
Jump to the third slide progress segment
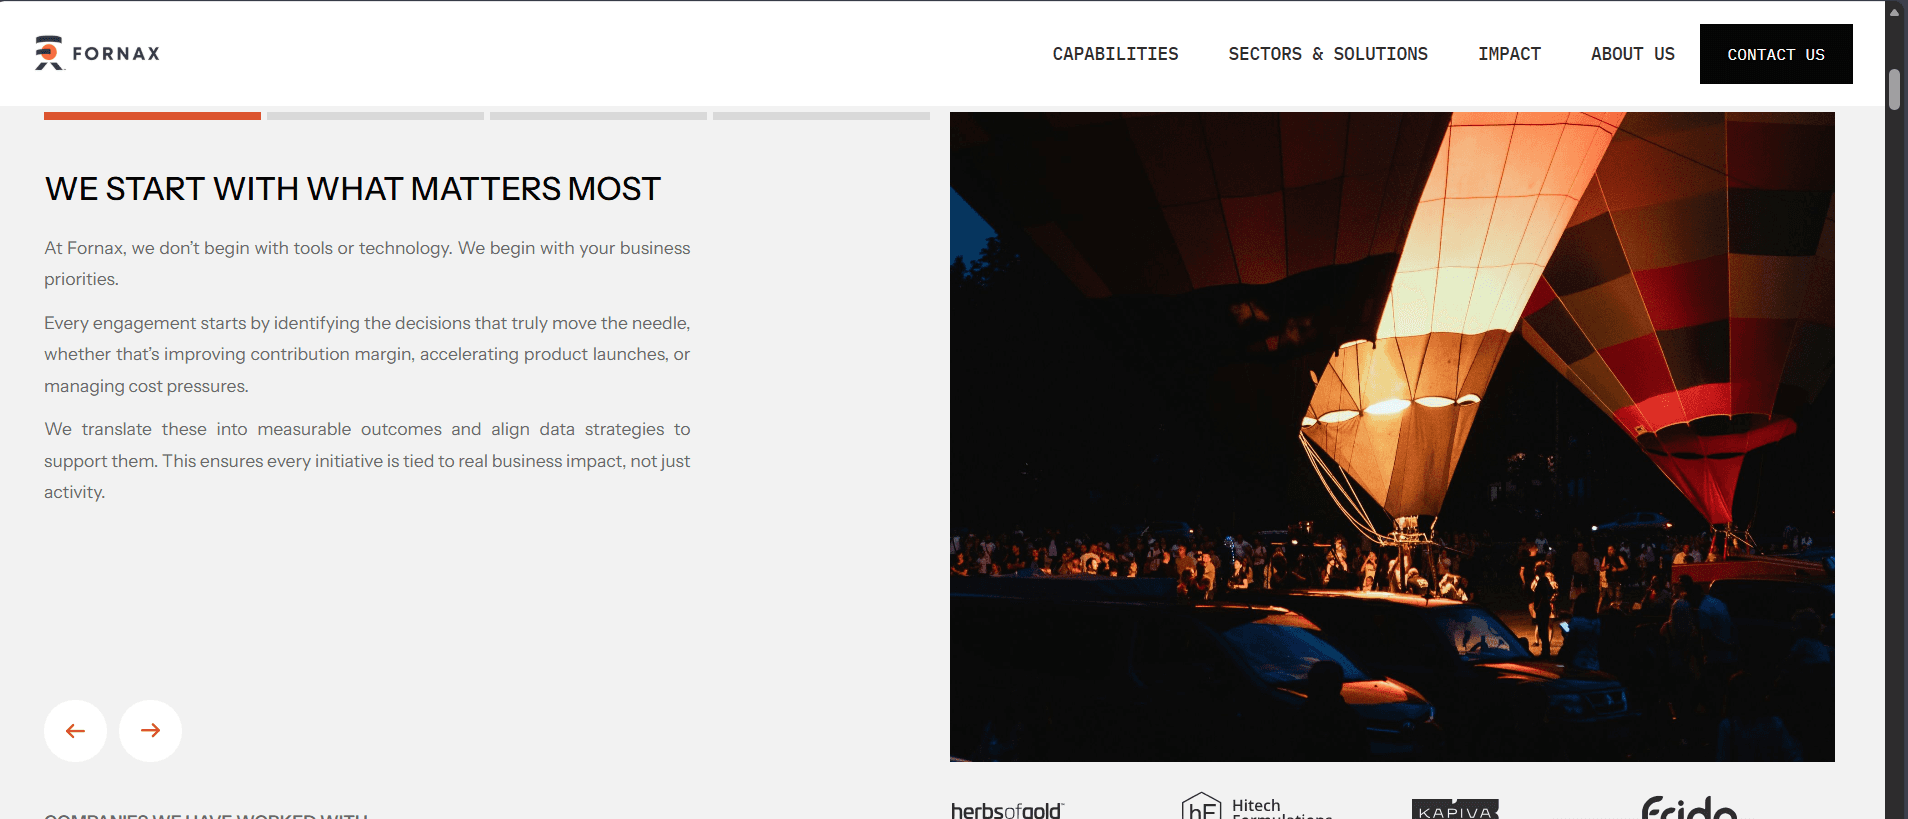click(598, 116)
